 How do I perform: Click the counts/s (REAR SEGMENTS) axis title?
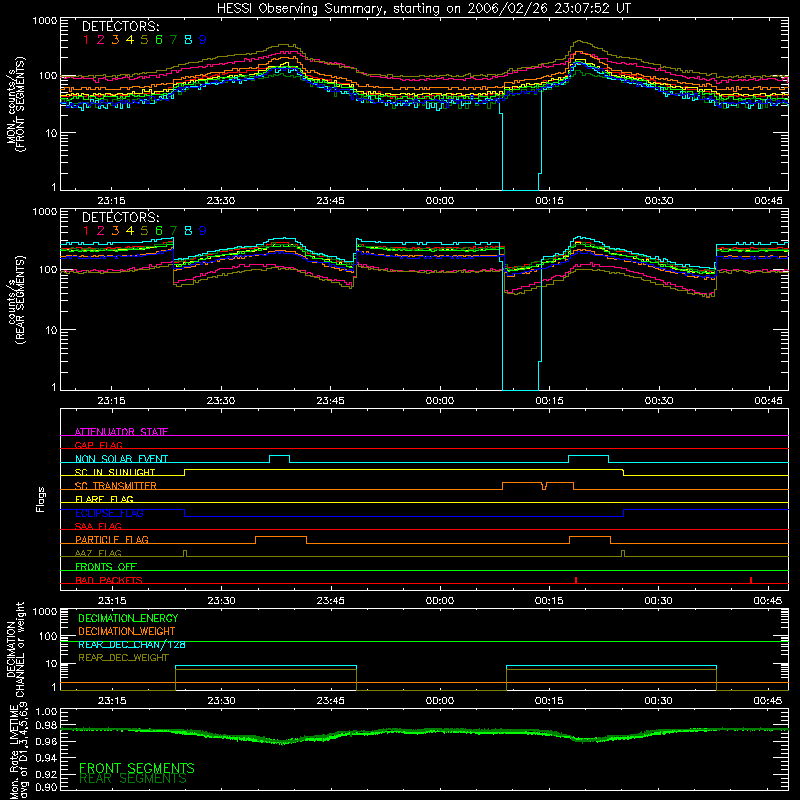coord(16,300)
